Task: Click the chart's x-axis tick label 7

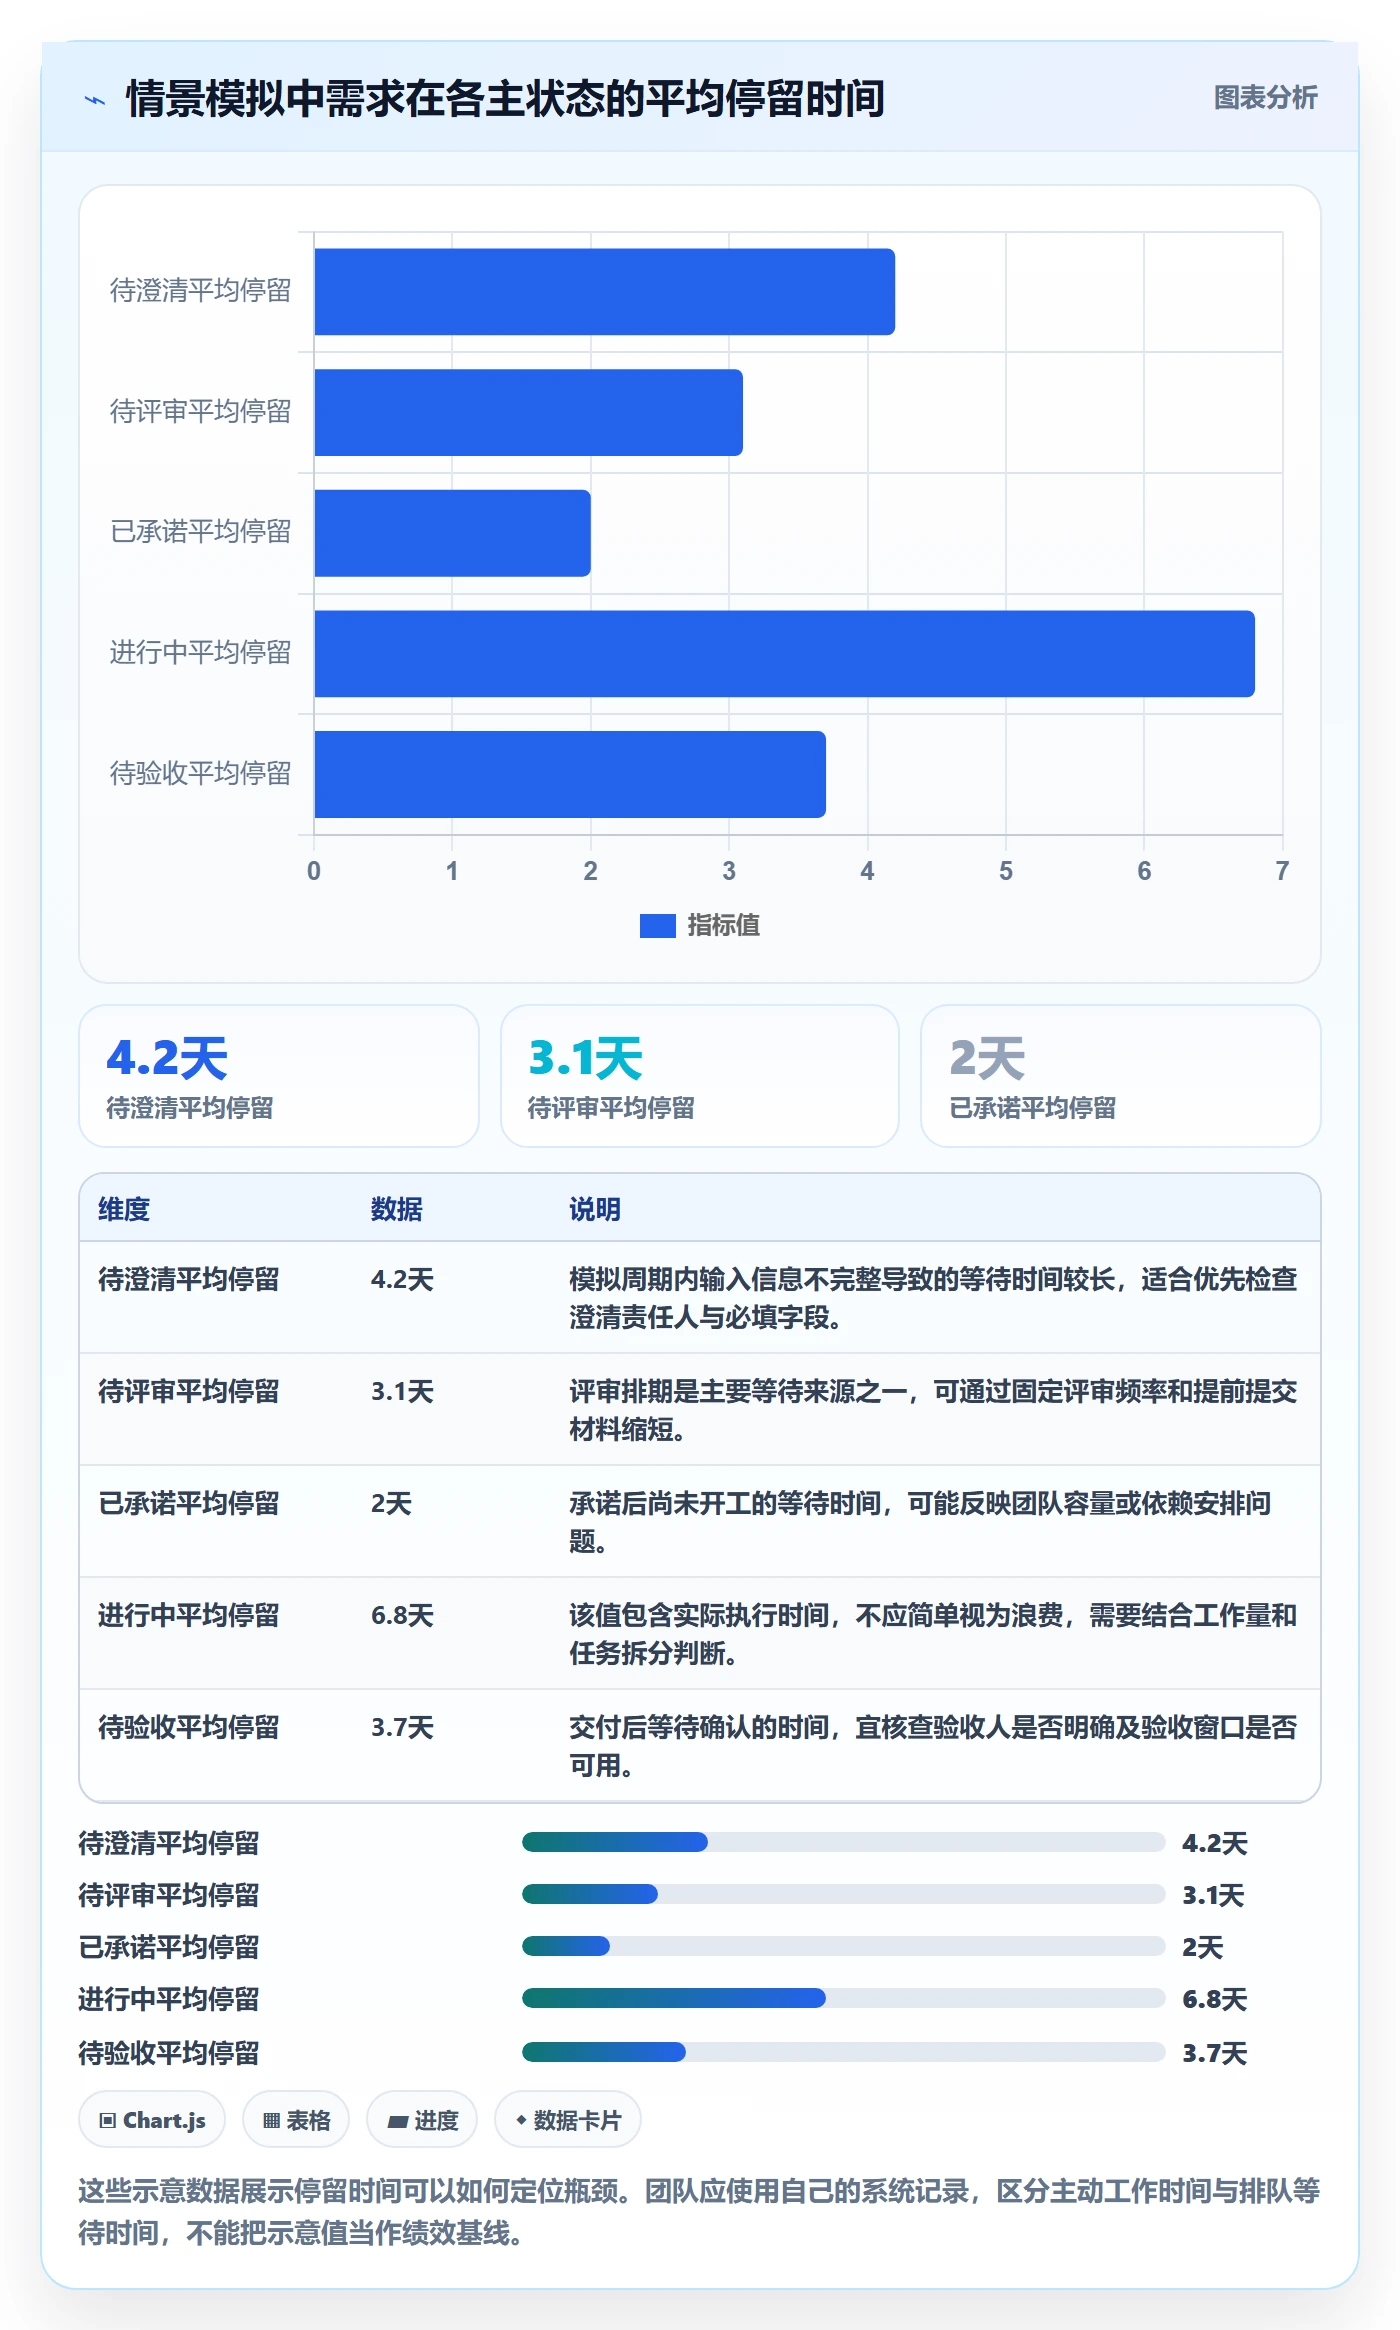Action: click(1282, 871)
